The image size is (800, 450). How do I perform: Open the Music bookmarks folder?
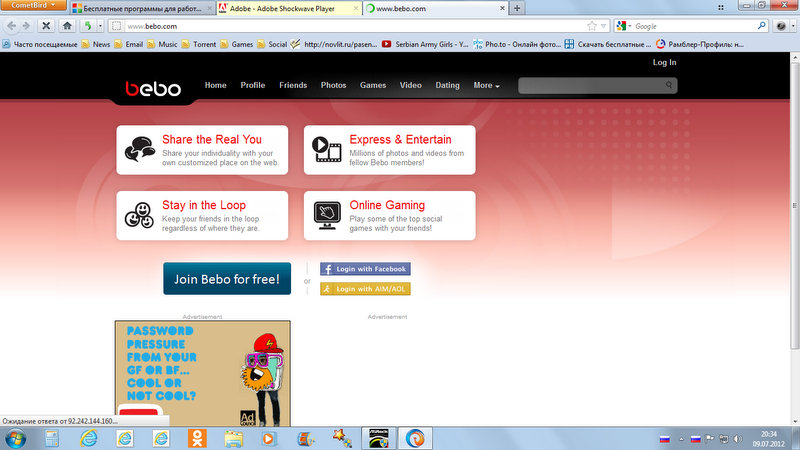[x=162, y=44]
